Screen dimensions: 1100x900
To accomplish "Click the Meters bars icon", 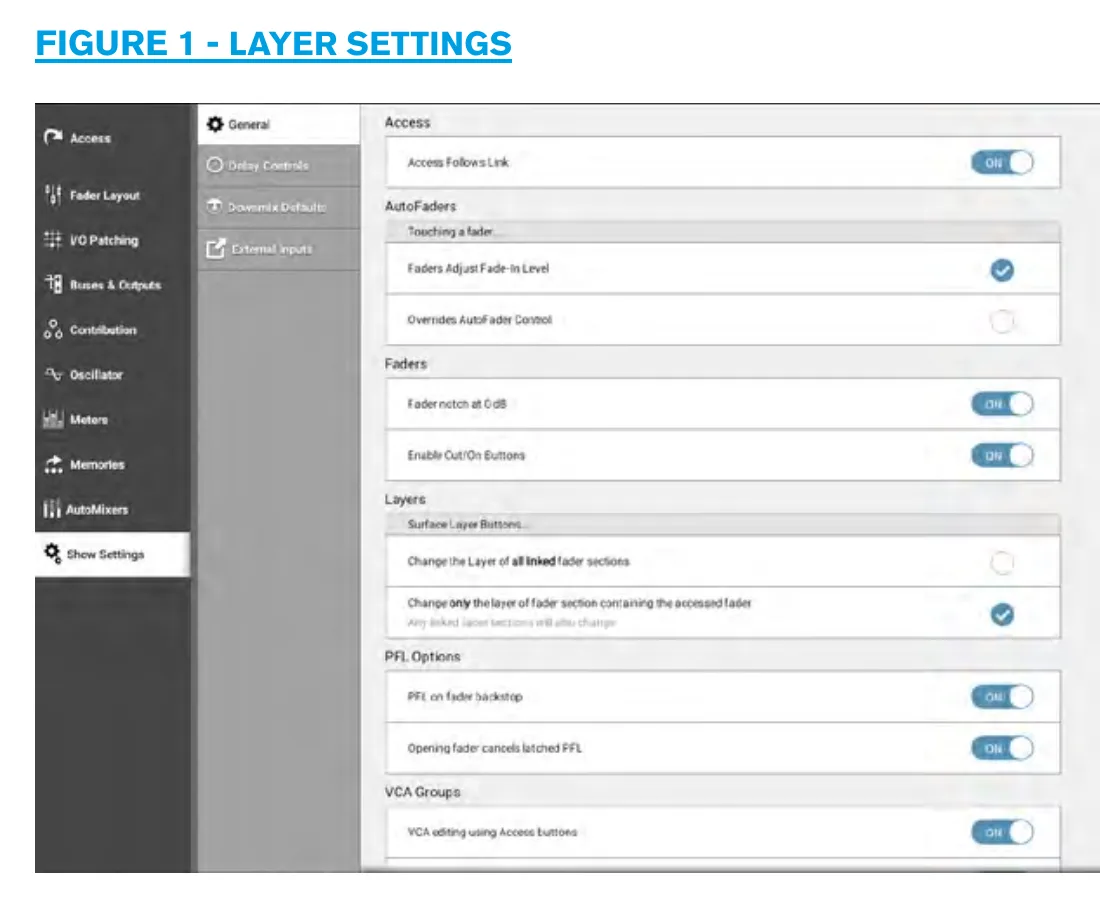I will point(53,419).
